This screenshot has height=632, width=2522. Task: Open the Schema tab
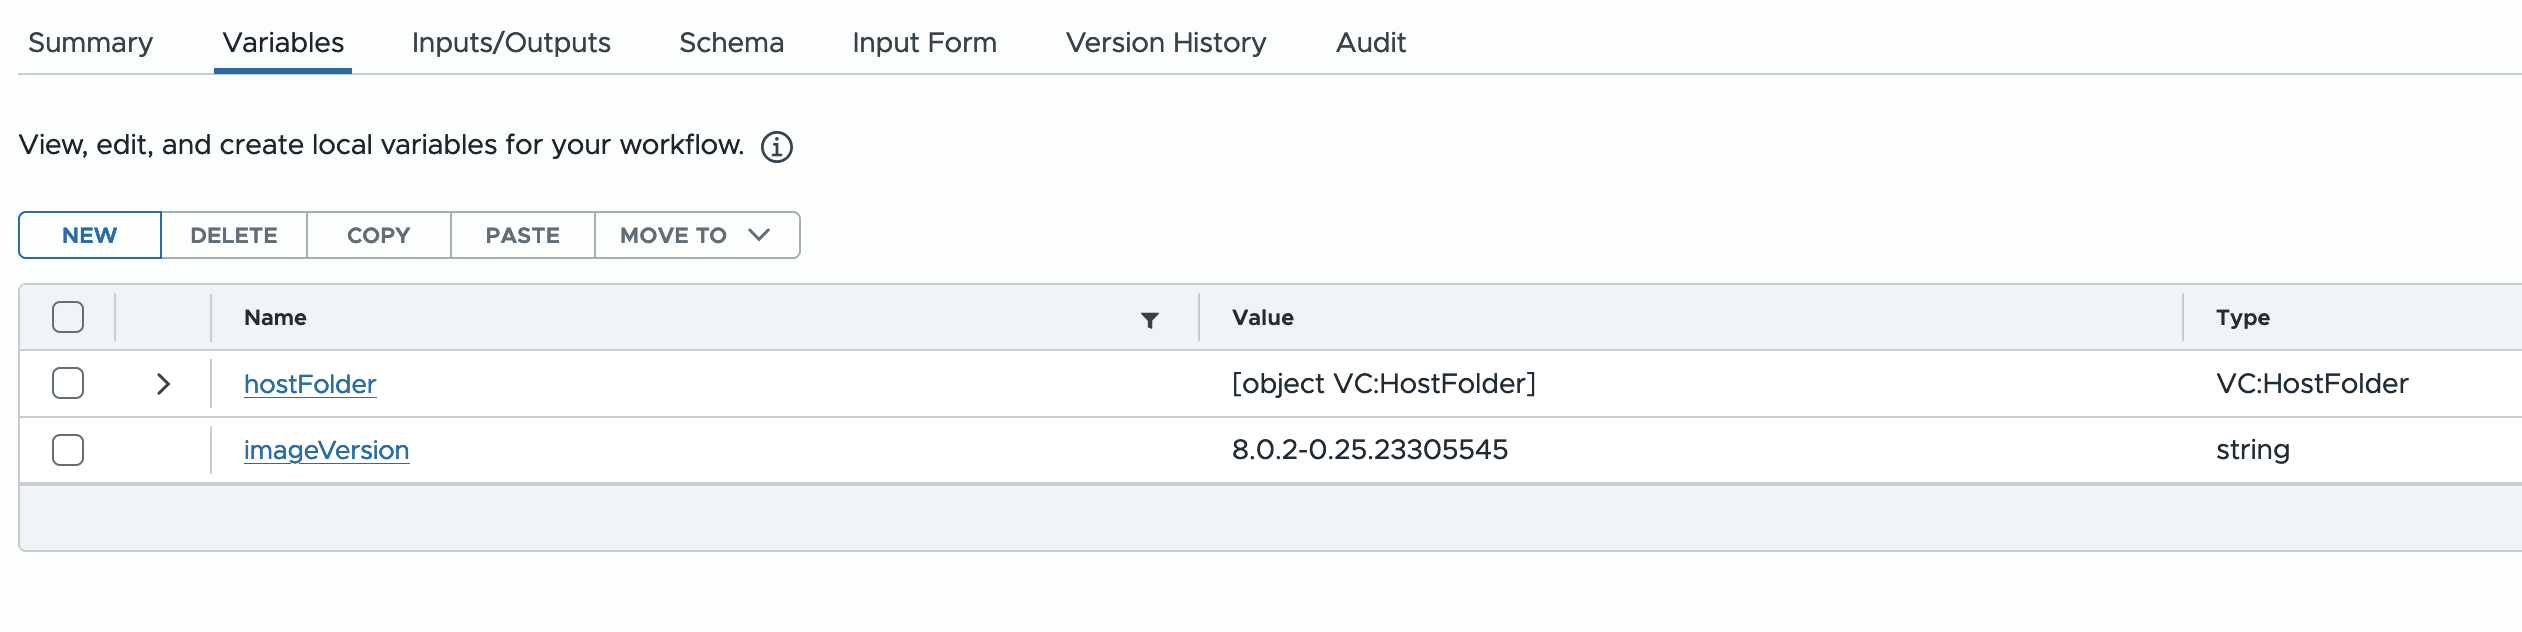[731, 43]
